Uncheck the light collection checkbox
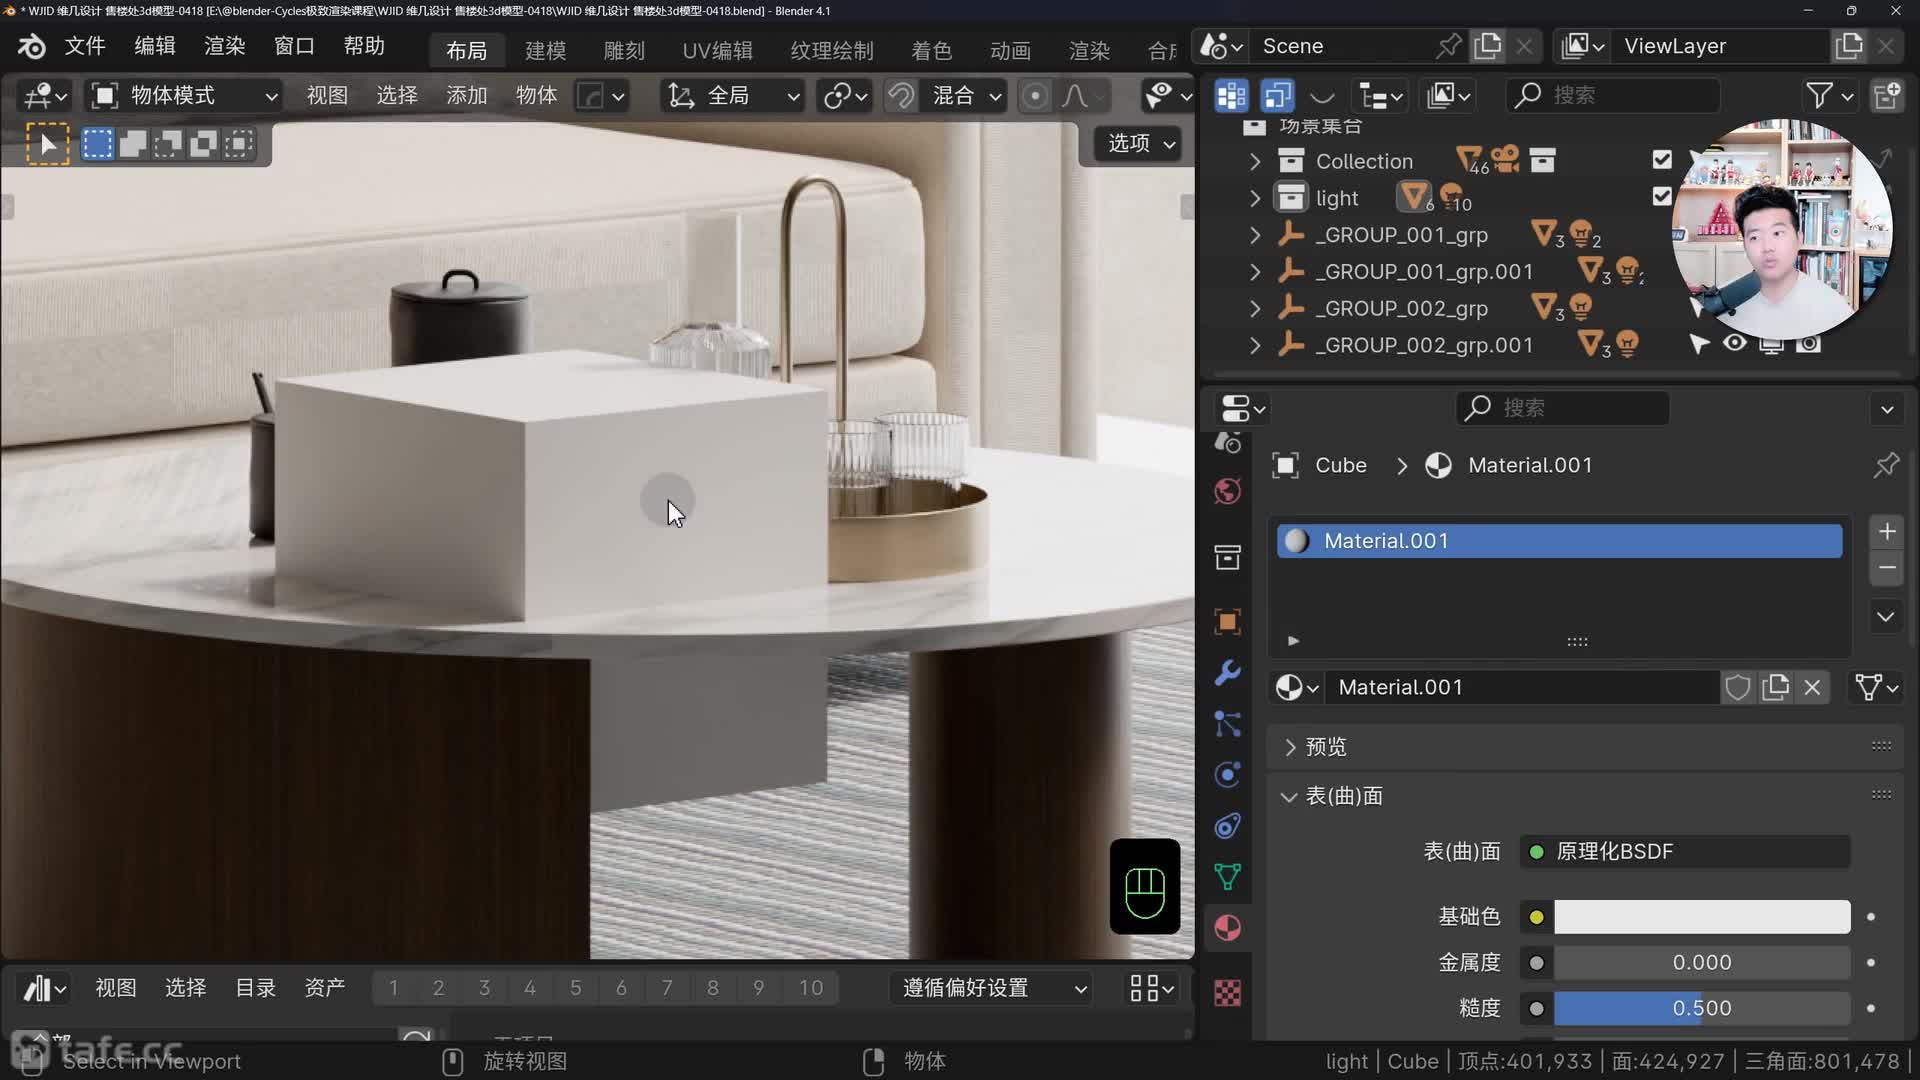This screenshot has height=1080, width=1920. tap(1662, 197)
